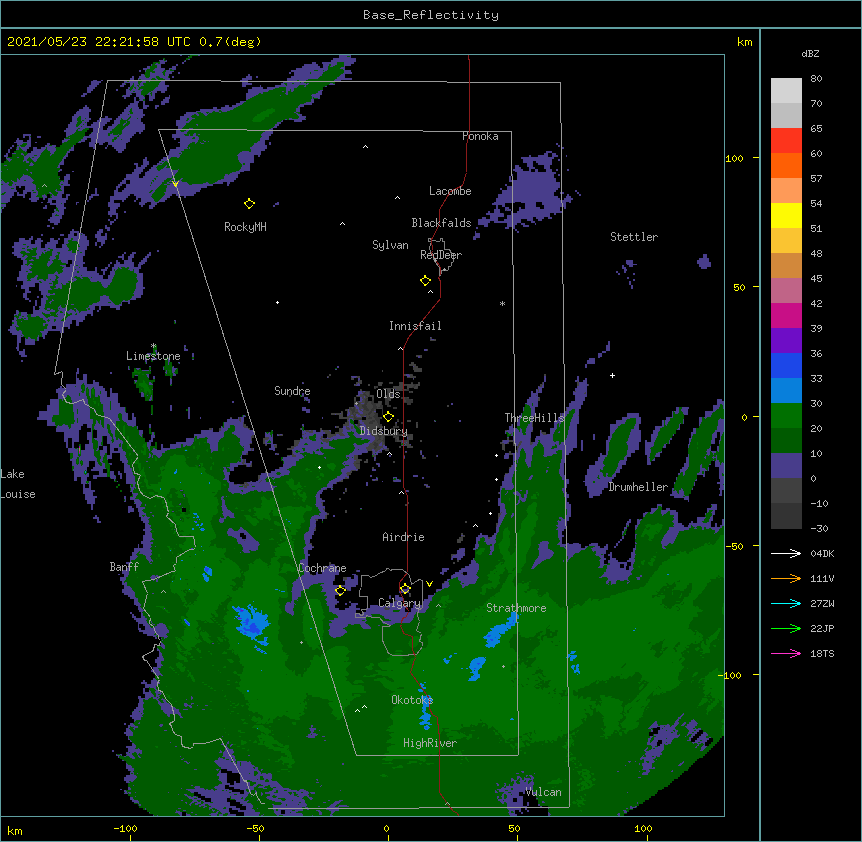Viewport: 862px width, 842px height.
Task: Click the red 60-65 dBZ color swatch
Action: [786, 141]
